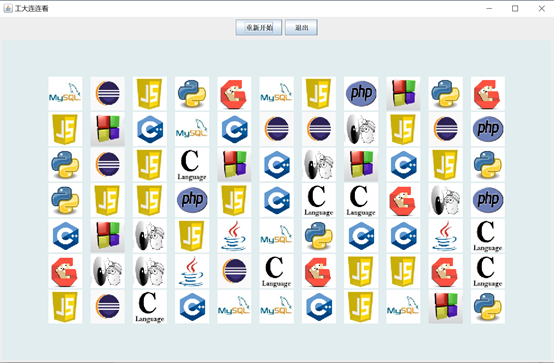Pick the red Go gopher tile in top-right corner
This screenshot has height=363, width=554.
coord(488,94)
